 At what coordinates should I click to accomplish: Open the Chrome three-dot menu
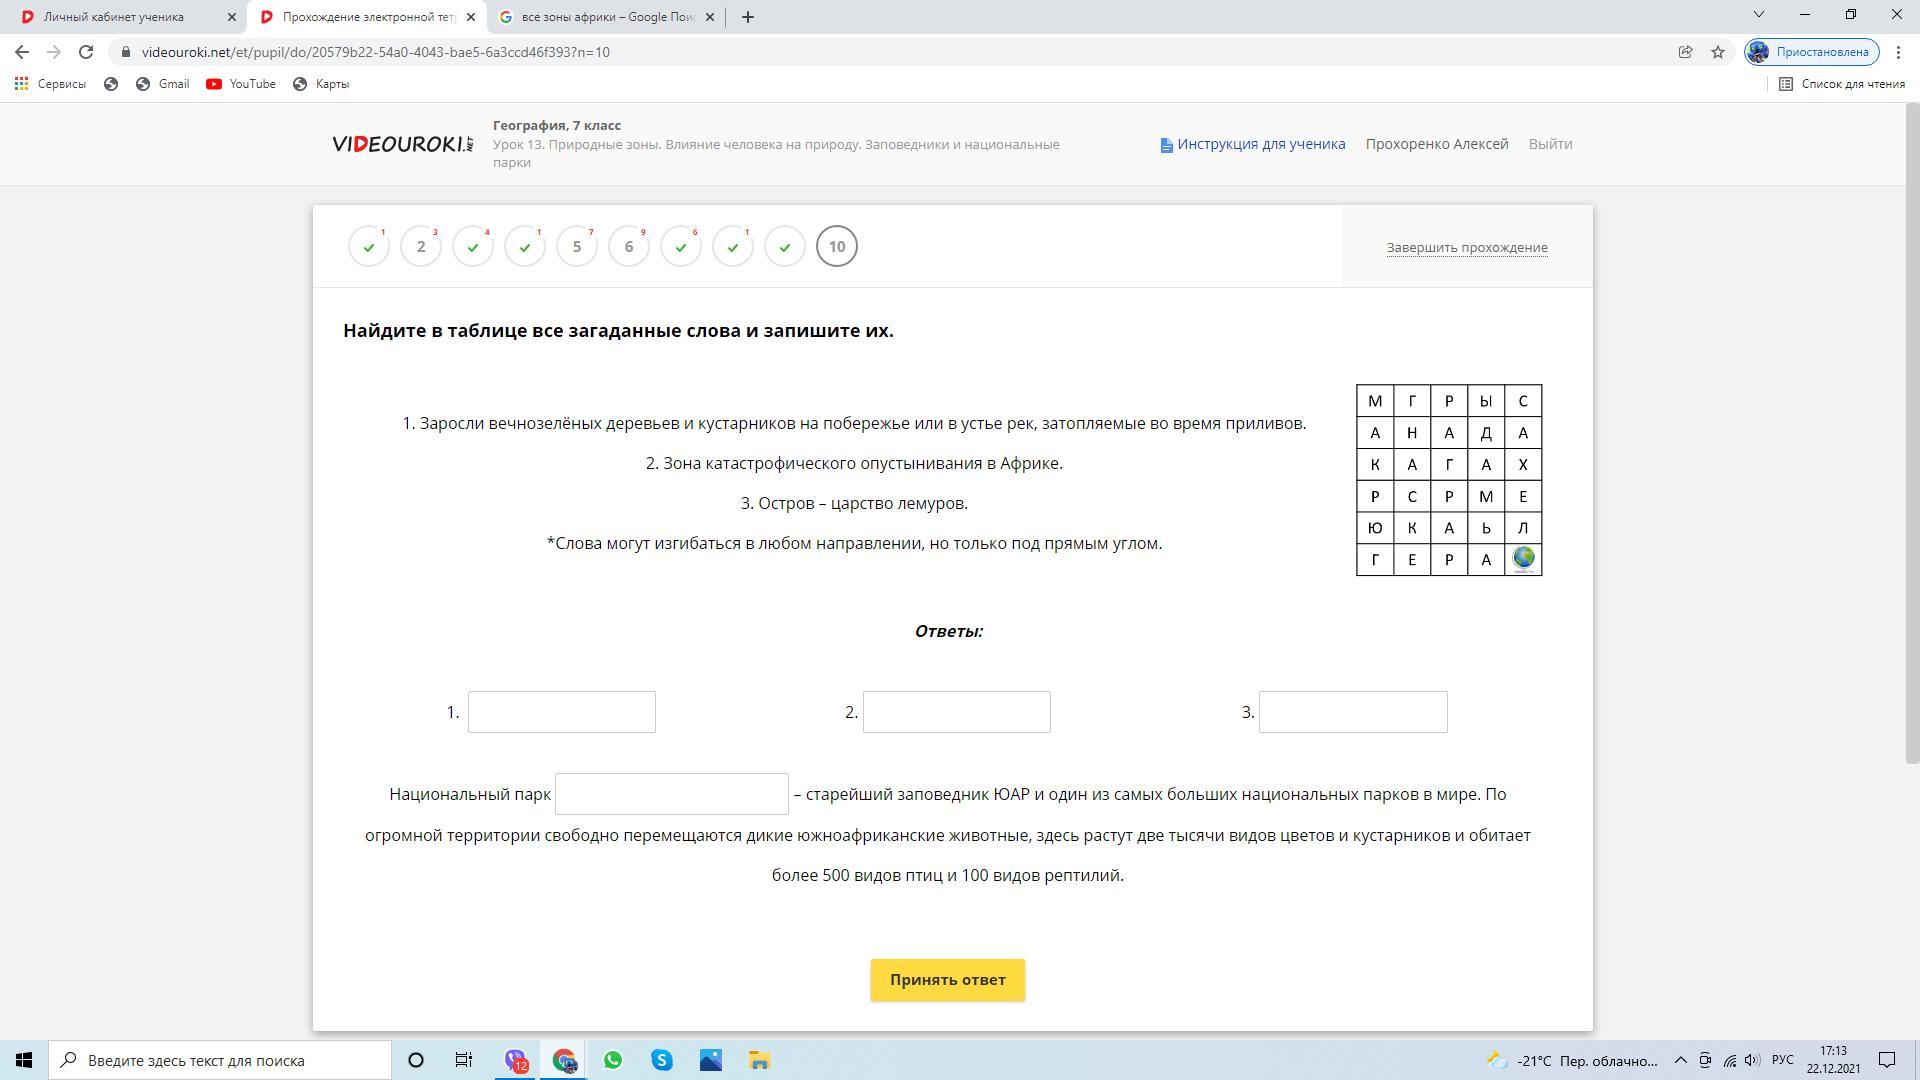1898,52
